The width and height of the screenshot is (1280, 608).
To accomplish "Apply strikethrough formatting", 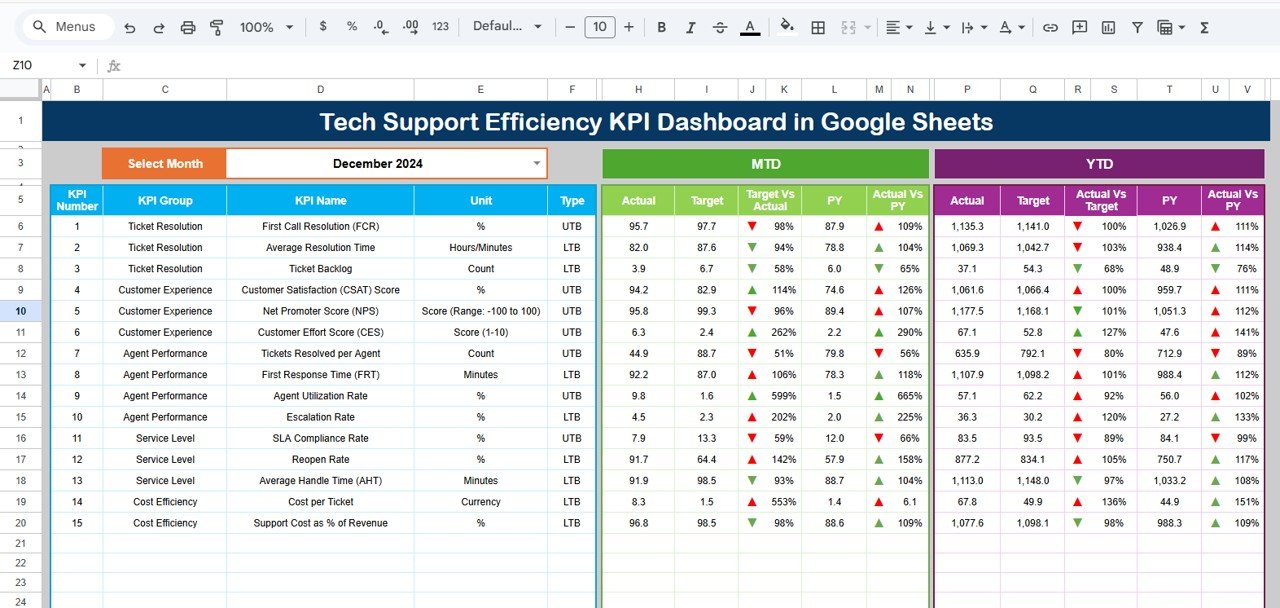I will [720, 27].
